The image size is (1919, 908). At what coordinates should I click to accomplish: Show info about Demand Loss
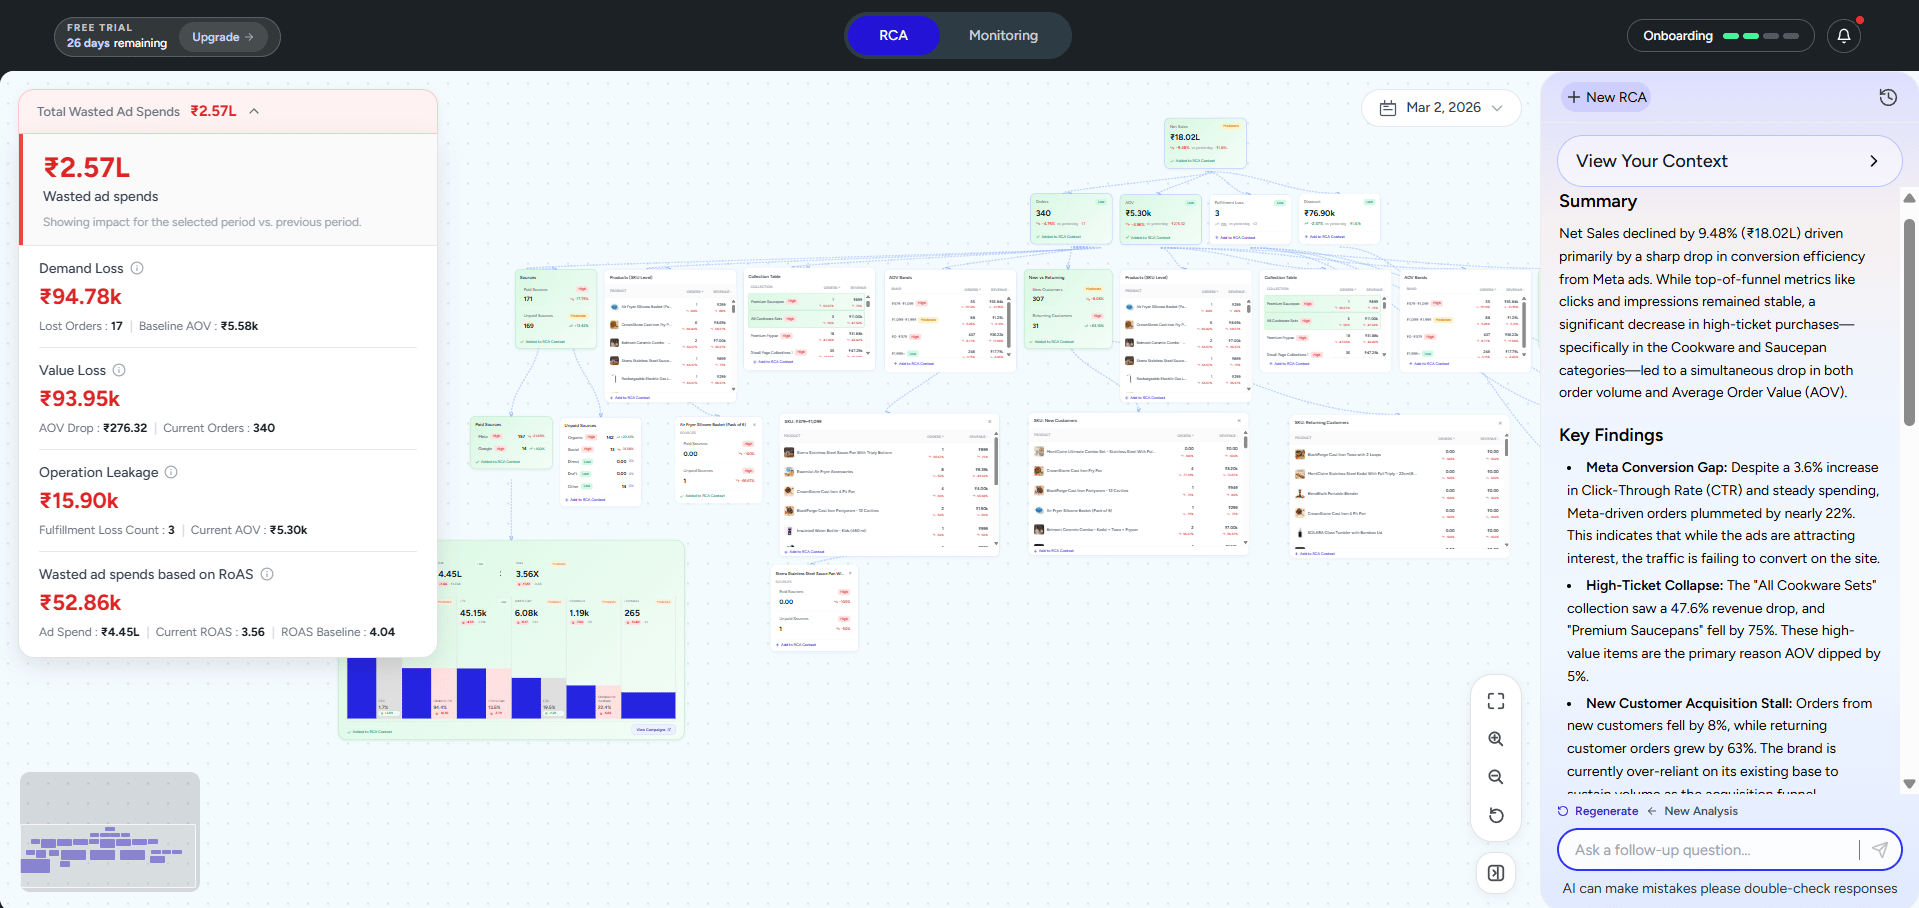pos(137,268)
